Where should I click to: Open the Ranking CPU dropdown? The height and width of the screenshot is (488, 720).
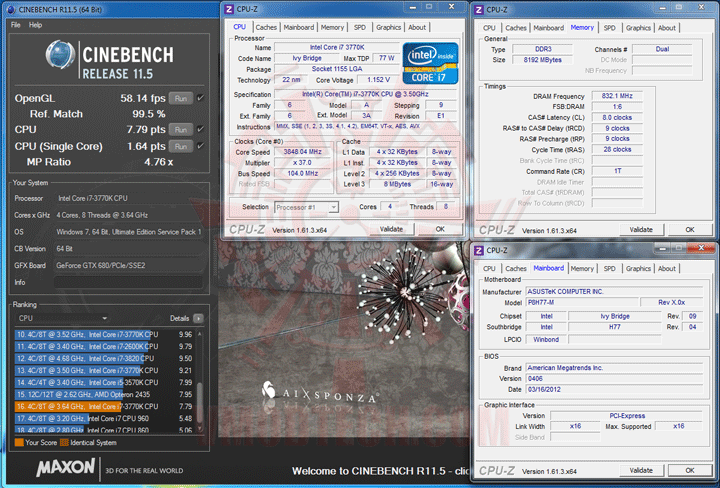[x=62, y=318]
